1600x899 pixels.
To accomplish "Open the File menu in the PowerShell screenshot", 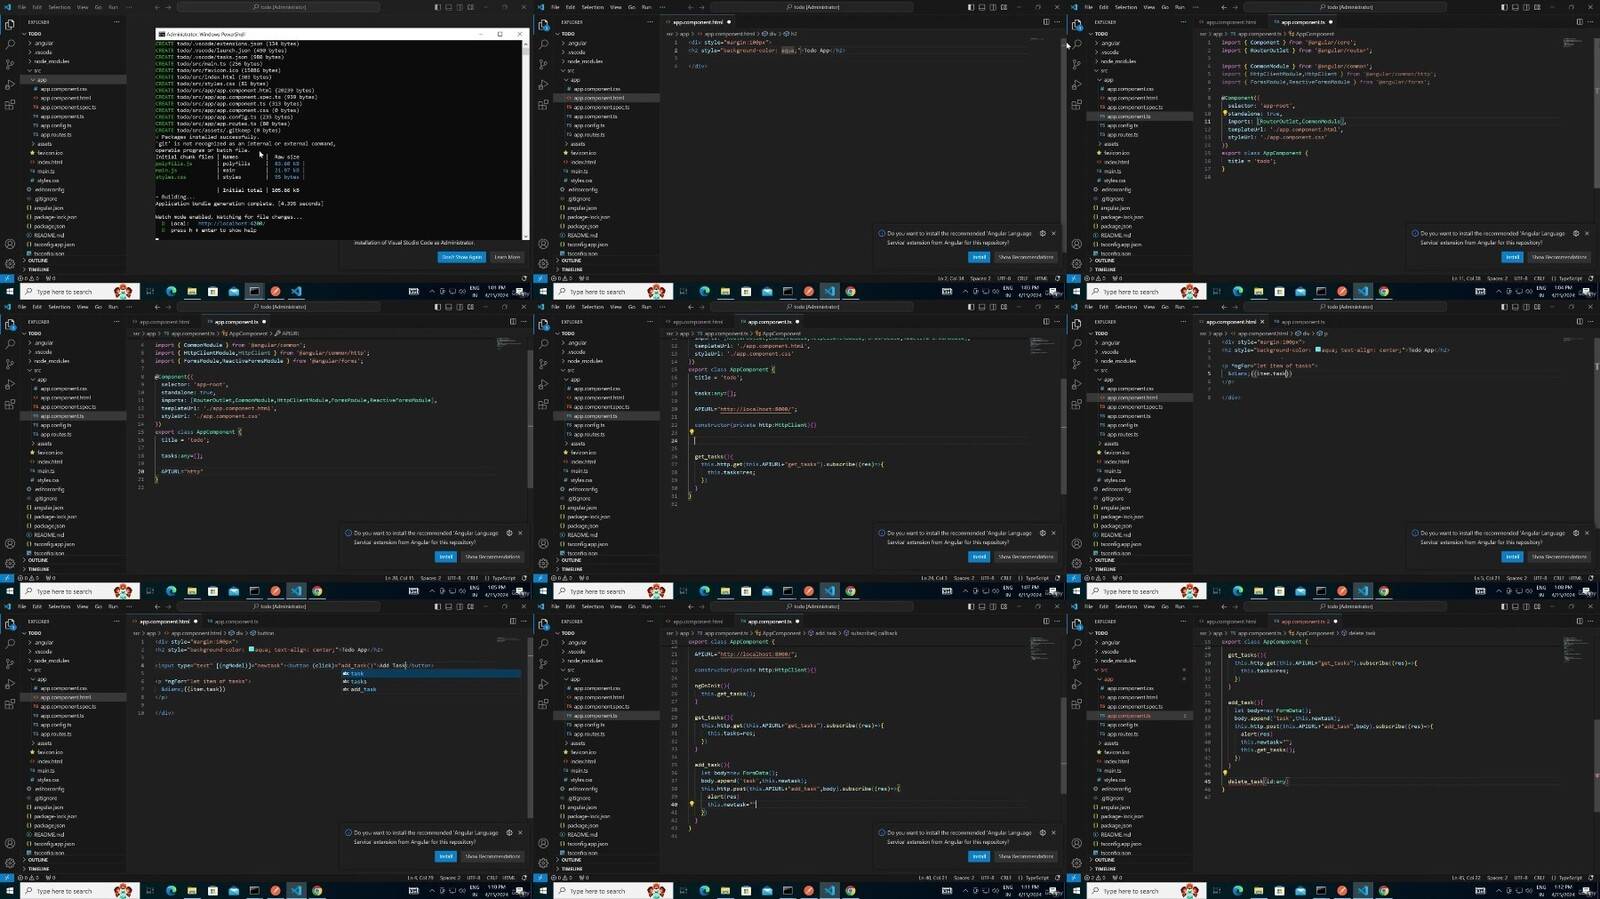I will (x=22, y=7).
